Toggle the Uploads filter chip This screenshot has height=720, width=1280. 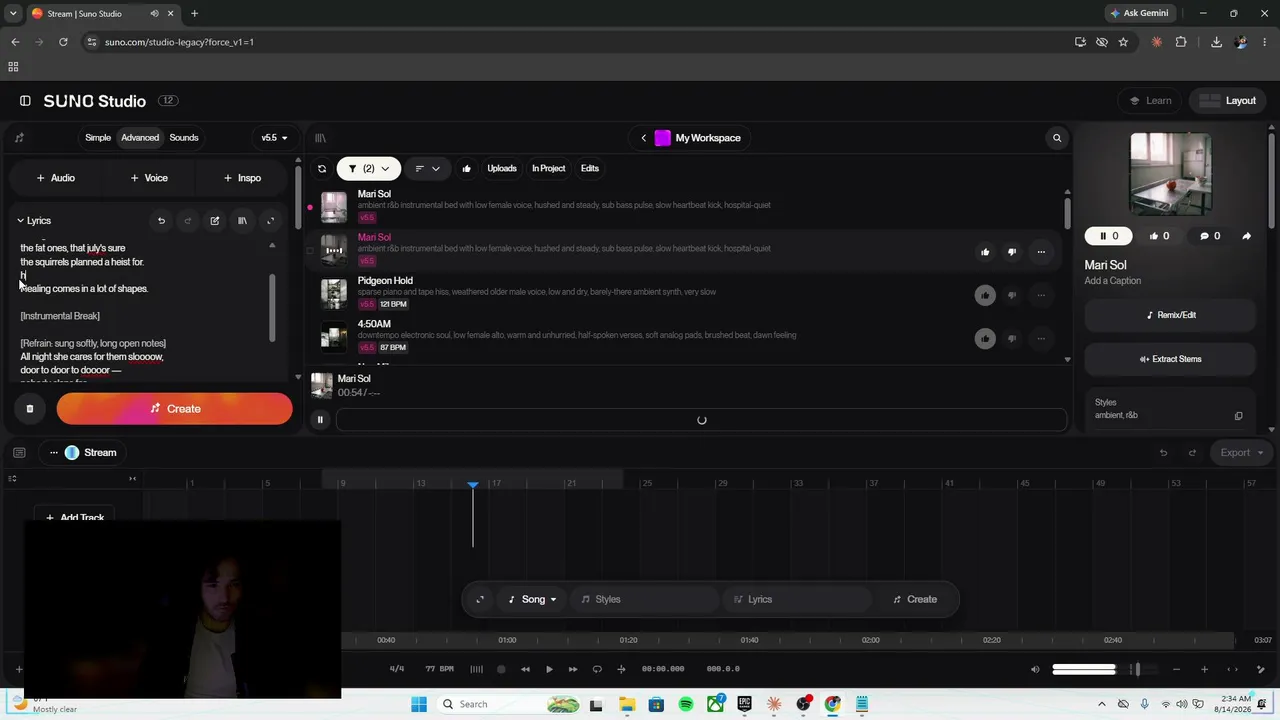click(502, 169)
